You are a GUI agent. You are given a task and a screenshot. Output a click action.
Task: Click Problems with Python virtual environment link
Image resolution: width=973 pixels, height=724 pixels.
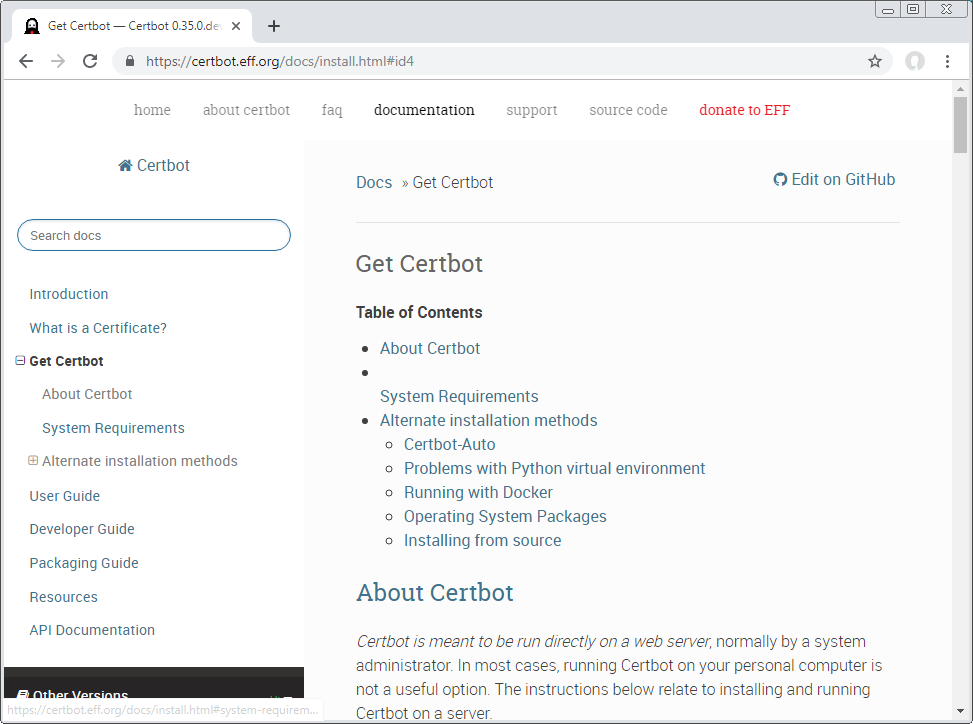point(554,468)
